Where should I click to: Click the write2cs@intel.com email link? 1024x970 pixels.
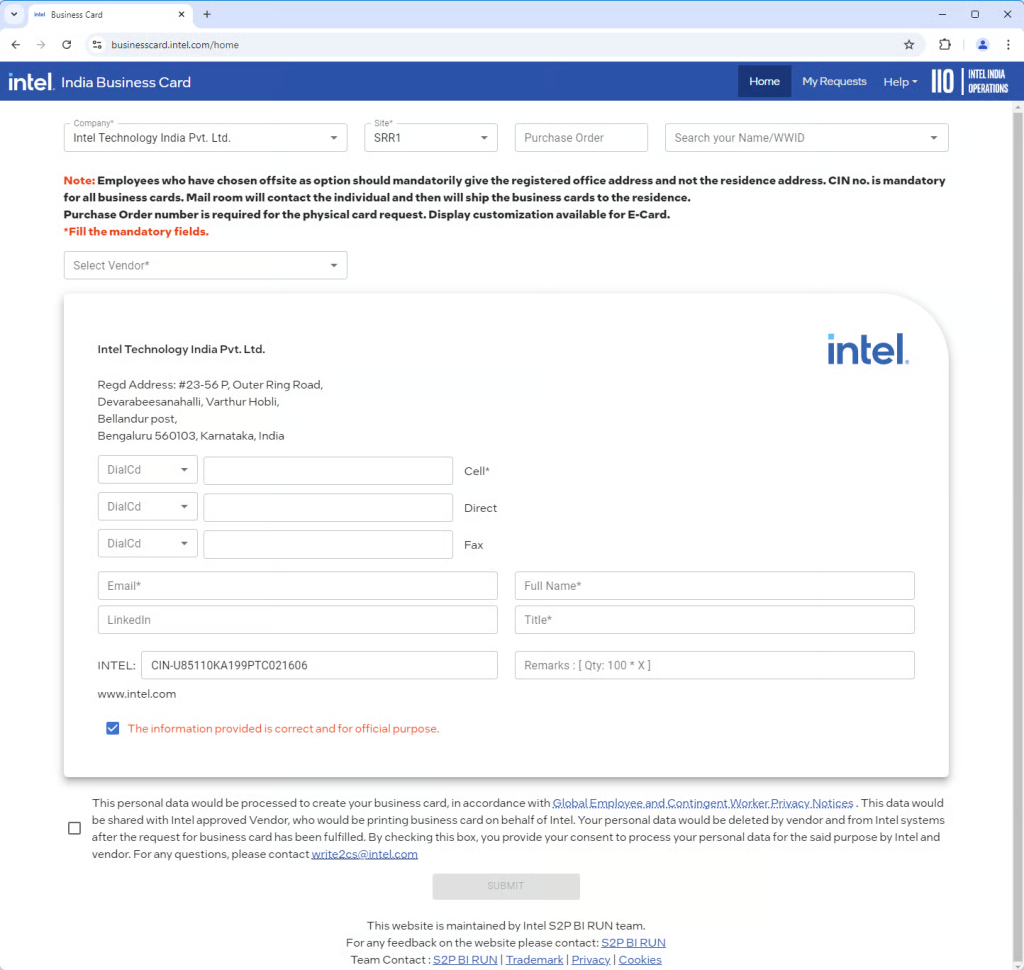coord(364,855)
